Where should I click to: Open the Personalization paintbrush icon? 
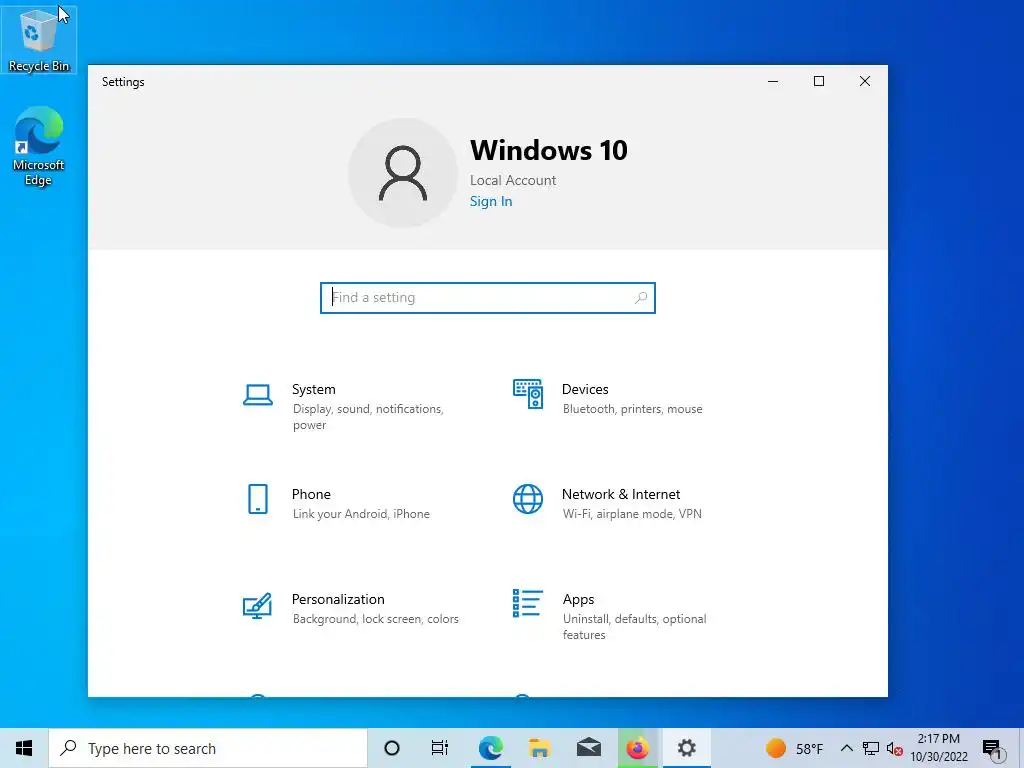pyautogui.click(x=257, y=605)
